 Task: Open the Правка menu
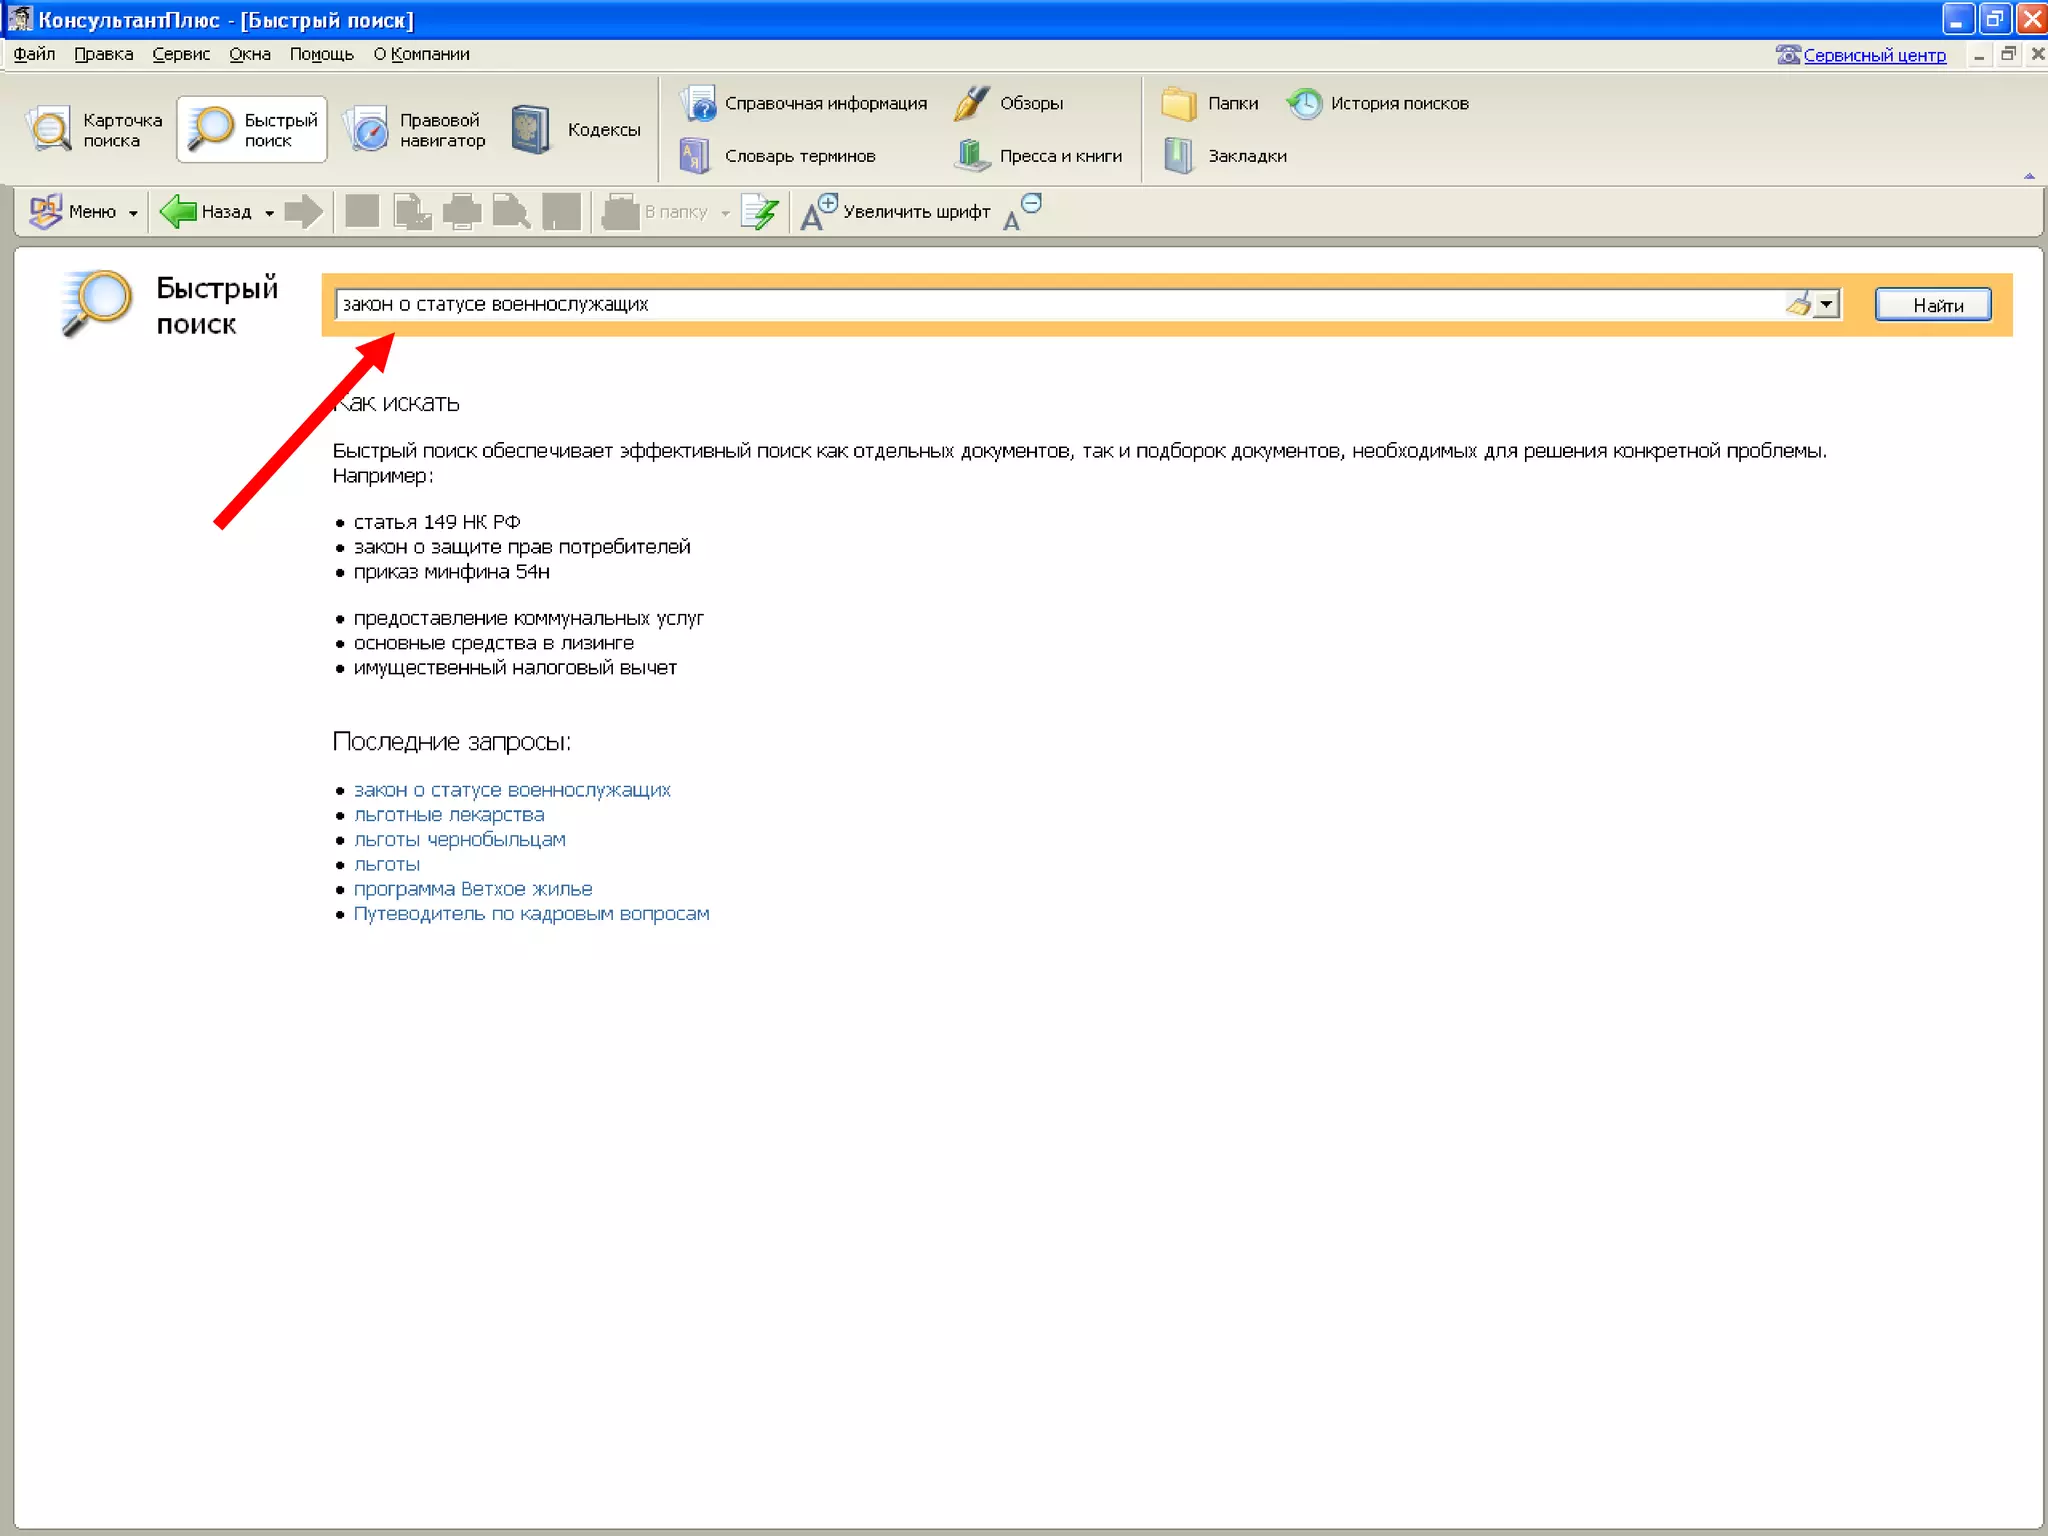pyautogui.click(x=103, y=54)
